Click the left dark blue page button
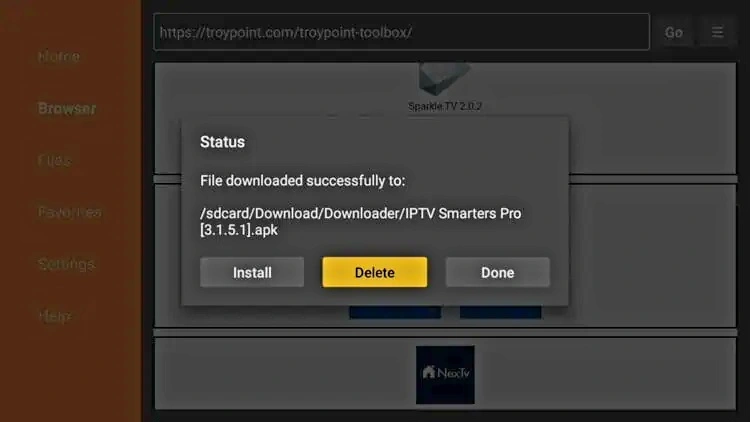Viewport: 750px width, 422px height. pyautogui.click(x=395, y=312)
